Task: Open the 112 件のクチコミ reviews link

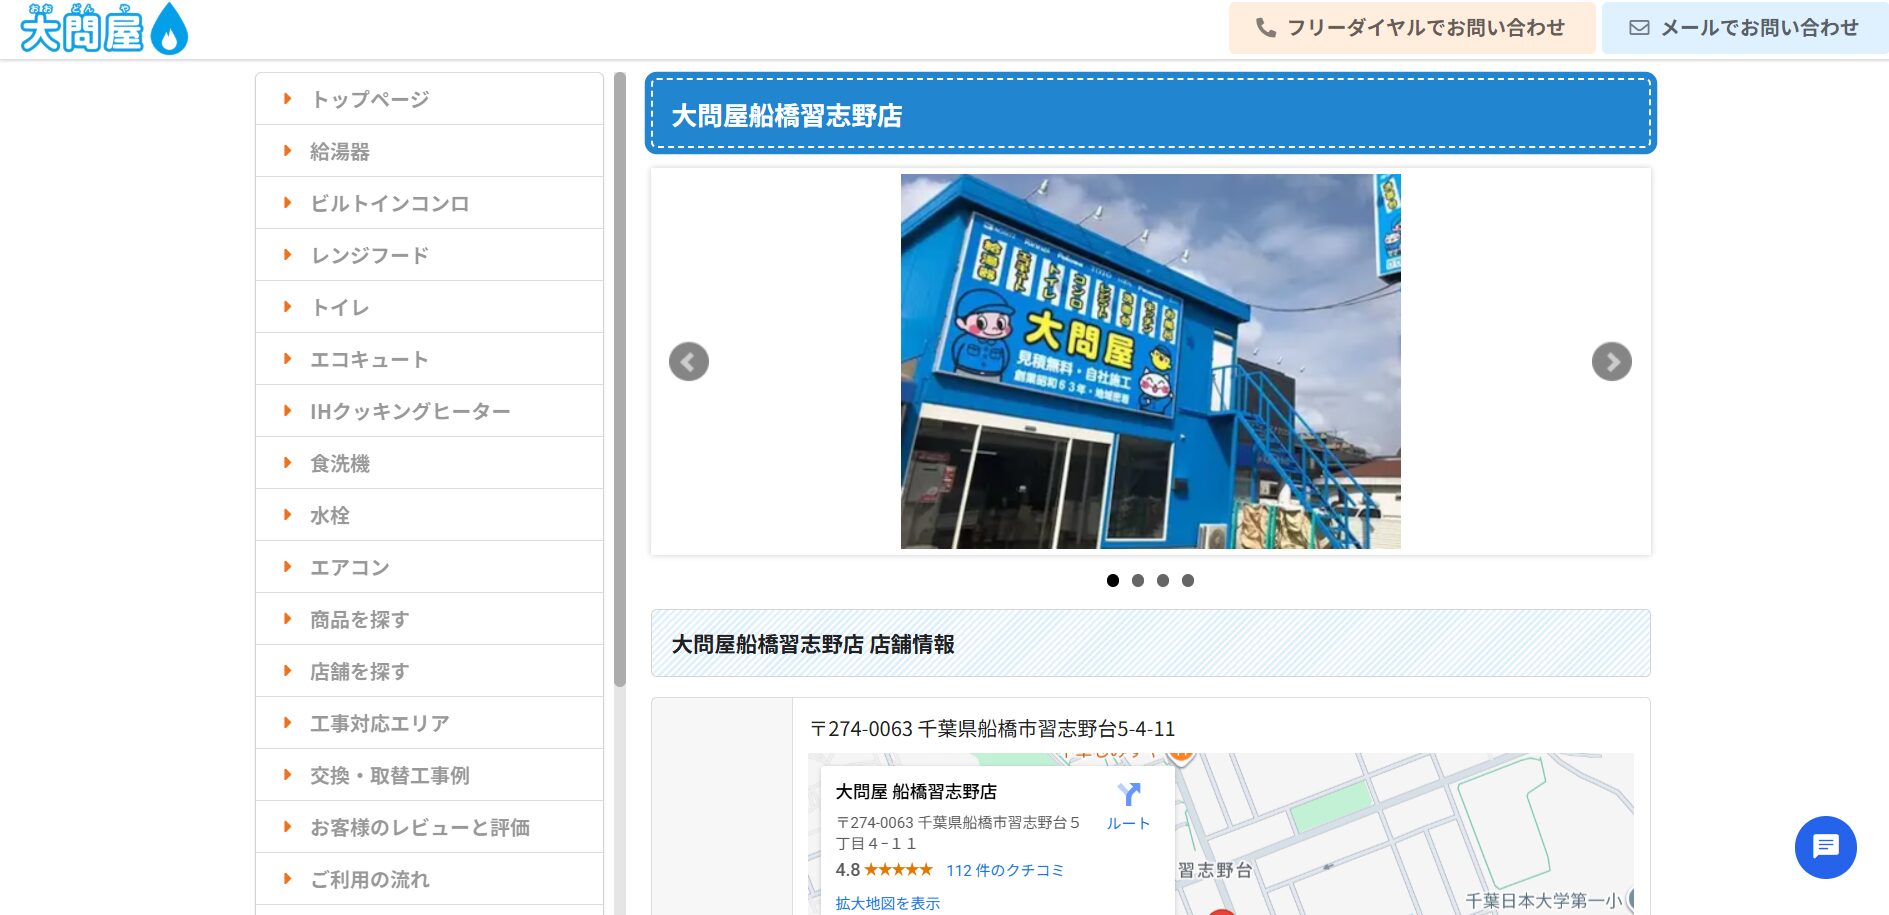Action: coord(1004,870)
